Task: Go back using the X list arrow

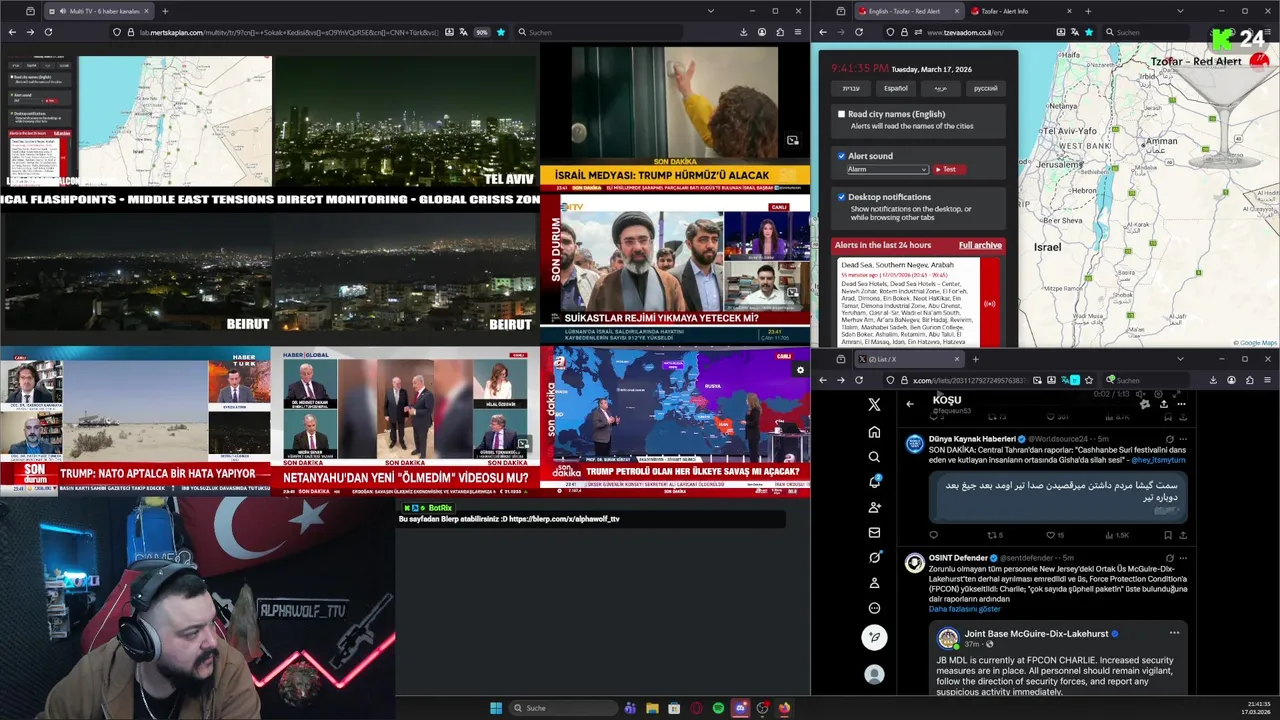Action: pyautogui.click(x=910, y=404)
